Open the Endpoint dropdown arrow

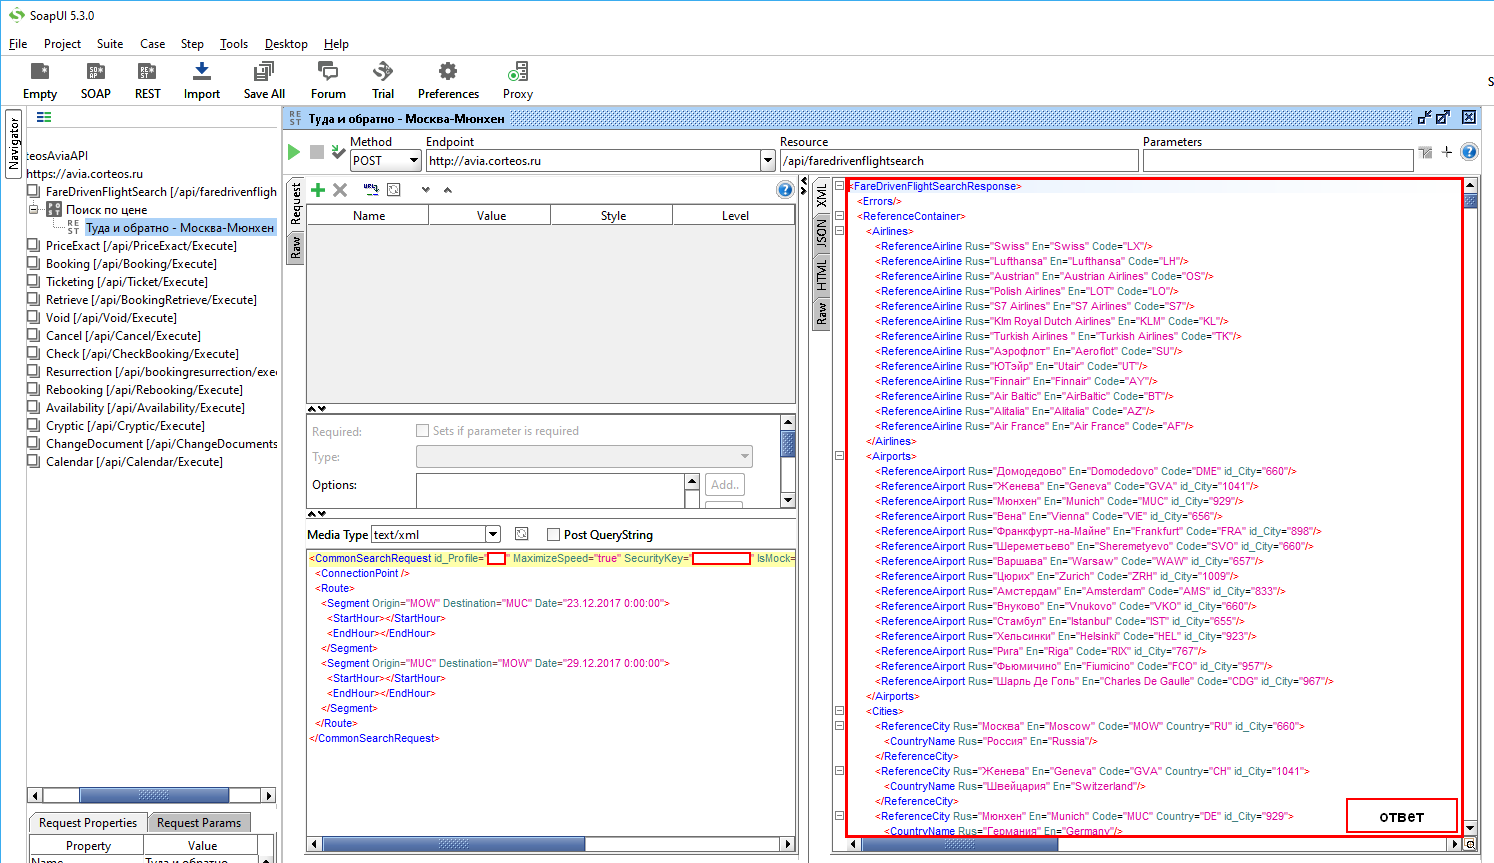[x=768, y=161]
